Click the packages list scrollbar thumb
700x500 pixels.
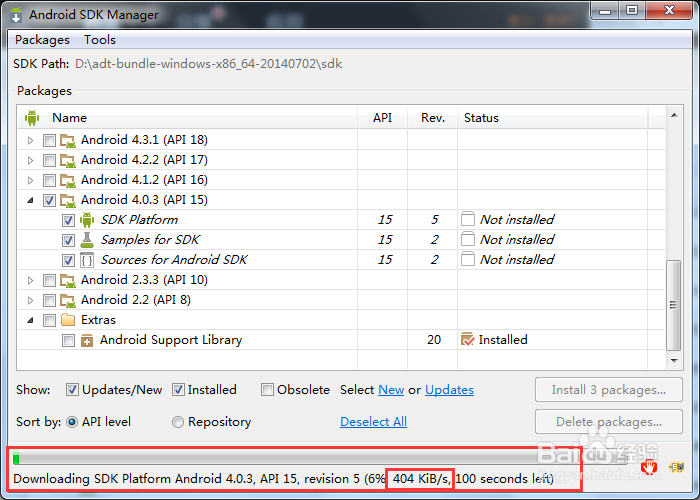pos(673,305)
